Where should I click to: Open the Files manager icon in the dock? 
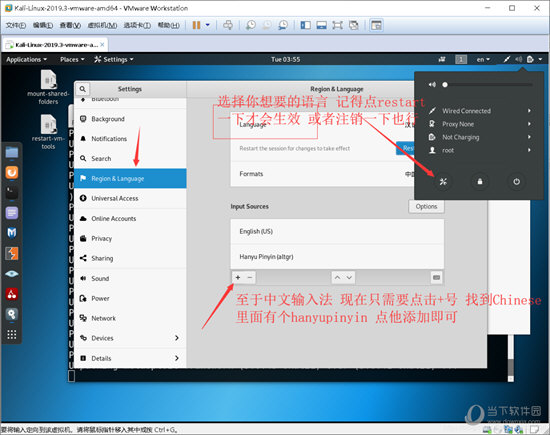point(12,152)
